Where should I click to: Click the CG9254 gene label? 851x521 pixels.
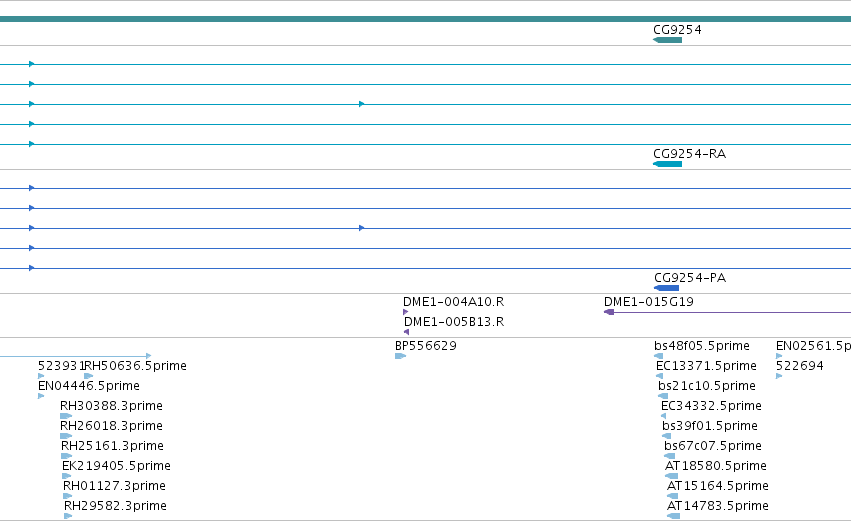(x=677, y=30)
